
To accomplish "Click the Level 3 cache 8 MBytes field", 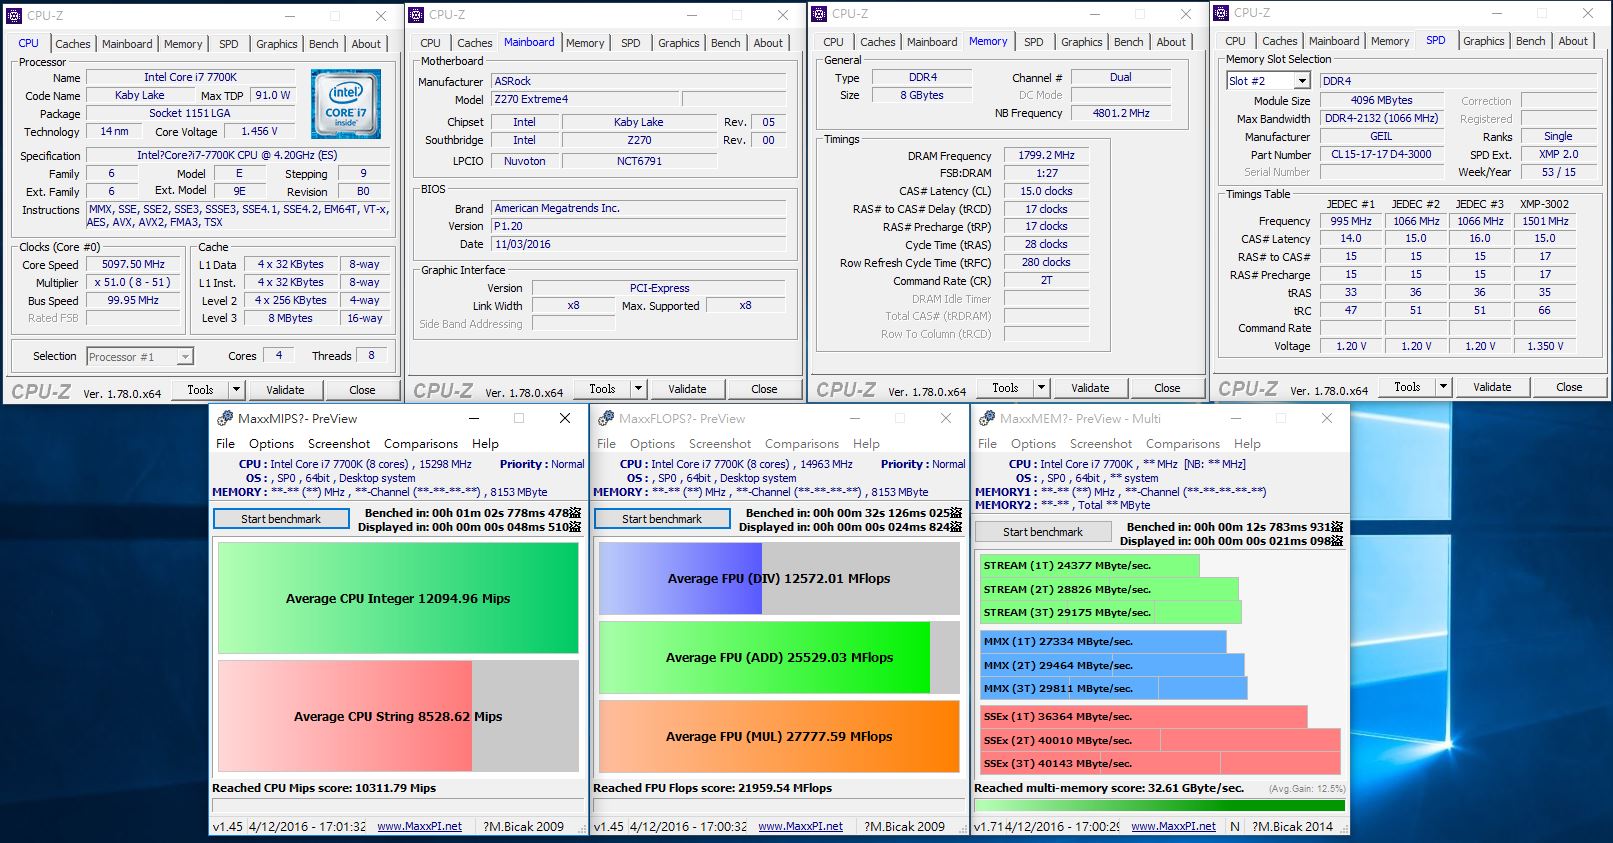I will 290,318.
